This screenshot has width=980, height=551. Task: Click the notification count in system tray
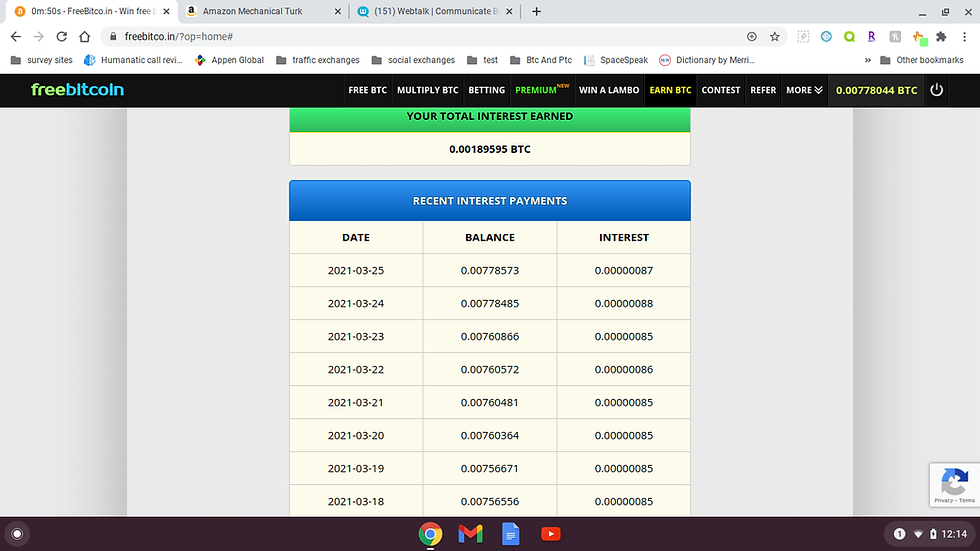[x=899, y=534]
